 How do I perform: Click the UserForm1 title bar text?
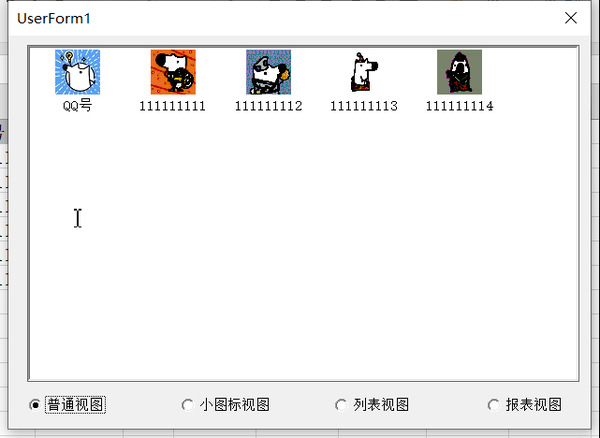click(54, 18)
